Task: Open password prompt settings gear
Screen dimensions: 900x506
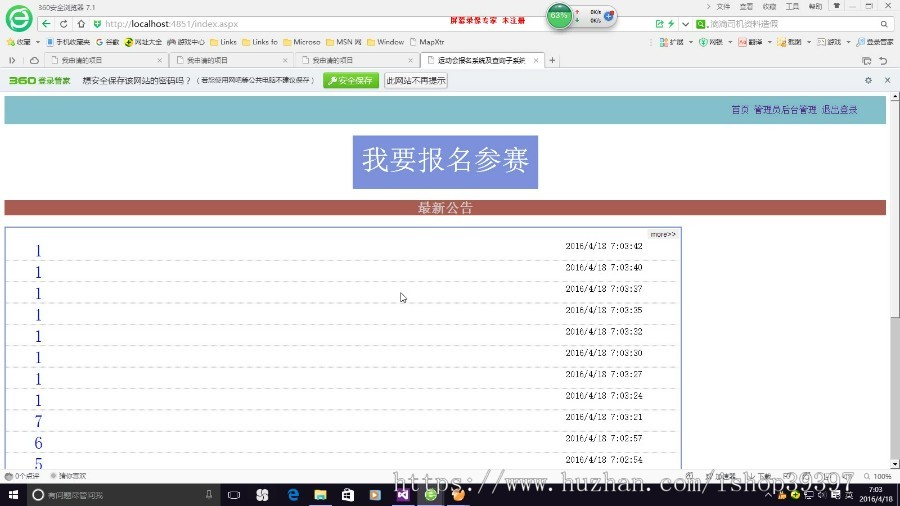Action: 868,80
